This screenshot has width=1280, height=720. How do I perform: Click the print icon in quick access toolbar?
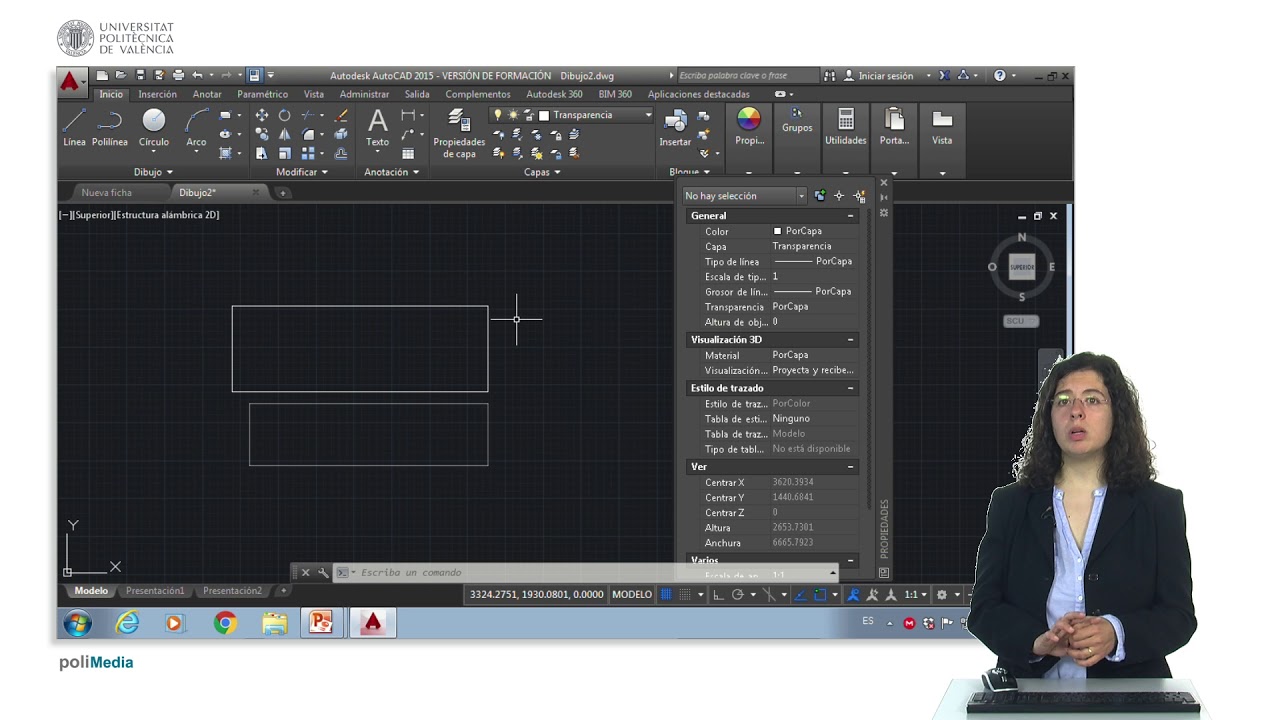click(x=178, y=75)
